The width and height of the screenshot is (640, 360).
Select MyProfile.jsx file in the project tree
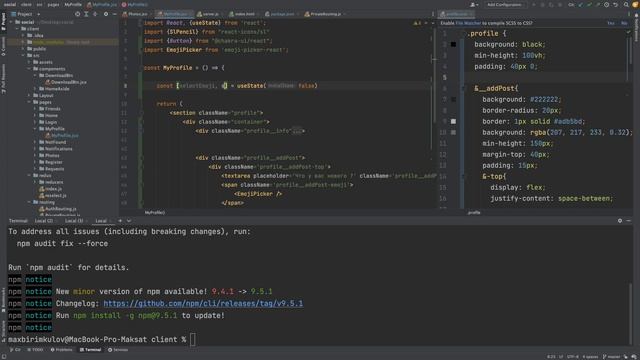coord(62,135)
